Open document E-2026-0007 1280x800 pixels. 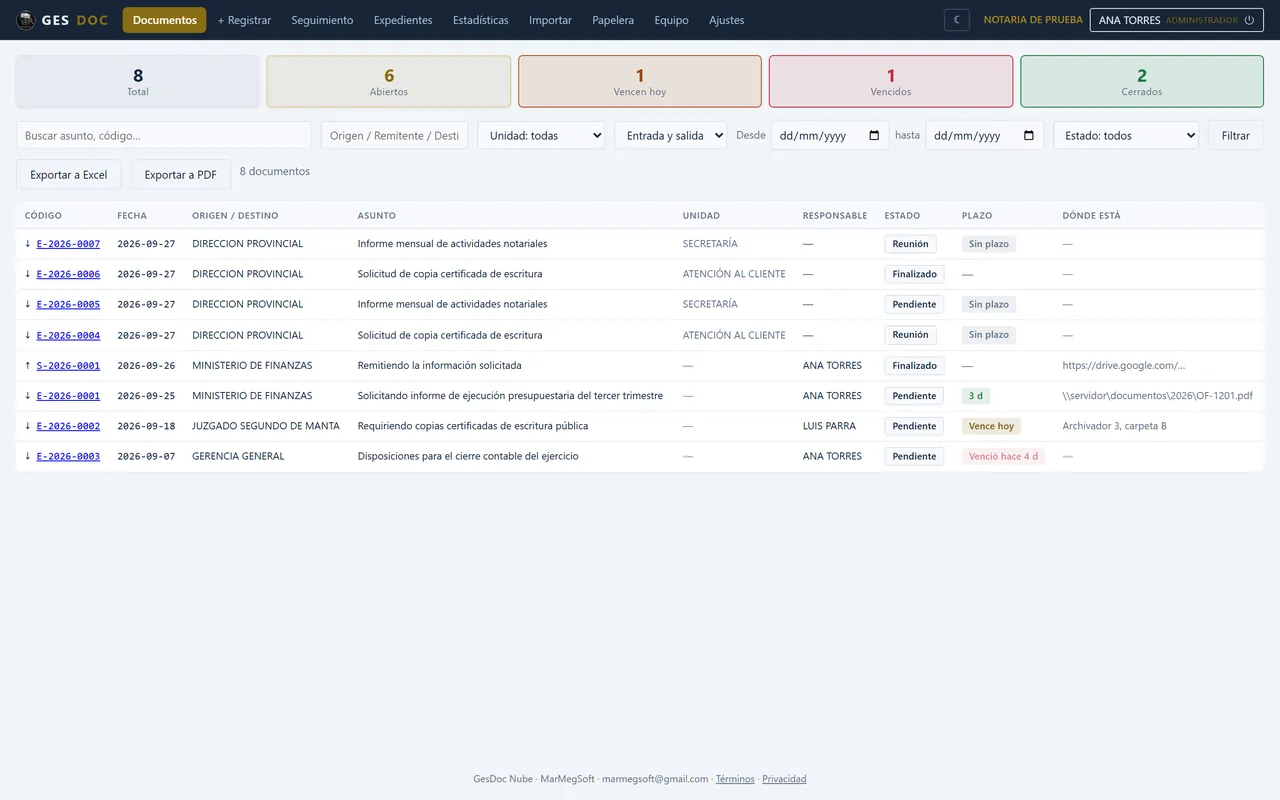[68, 244]
